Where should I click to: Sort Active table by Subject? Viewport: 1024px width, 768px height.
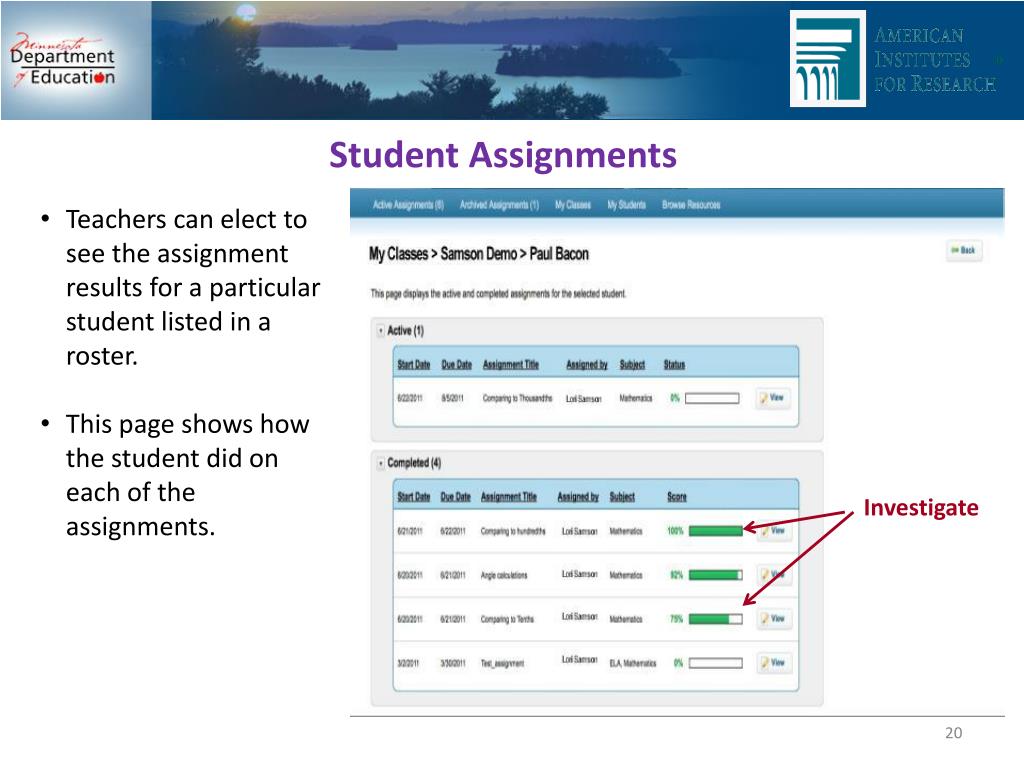coord(632,365)
